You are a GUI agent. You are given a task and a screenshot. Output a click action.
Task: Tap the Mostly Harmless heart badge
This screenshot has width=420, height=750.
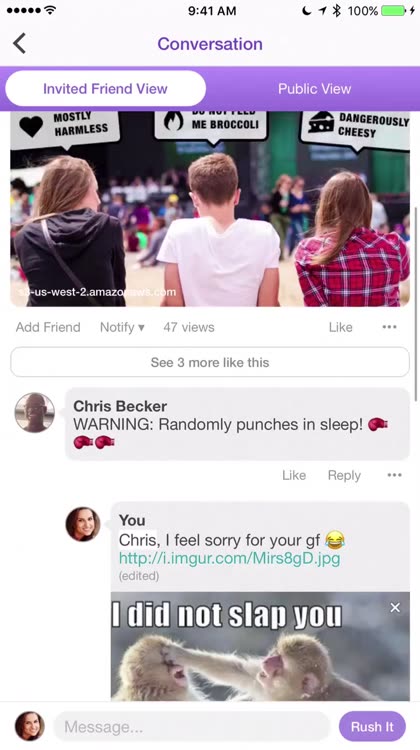pos(65,127)
